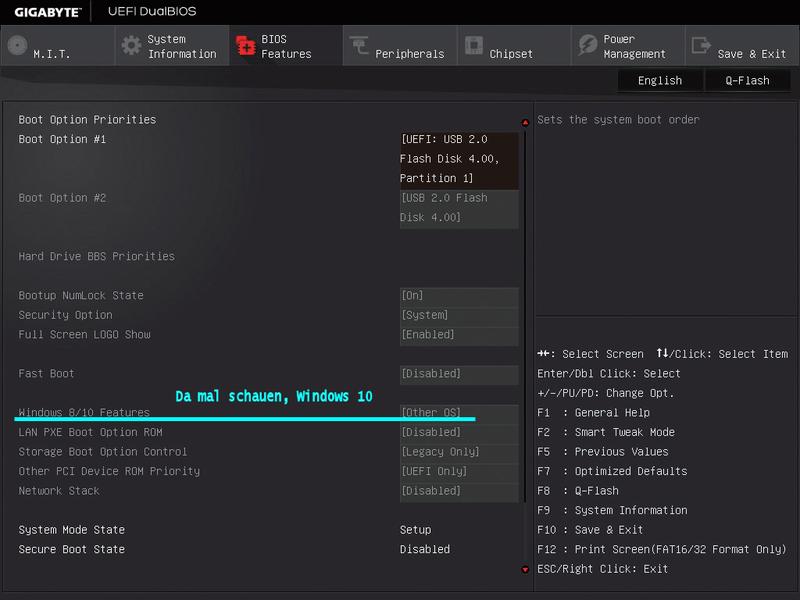This screenshot has width=800, height=600.
Task: Click the Power Management leaf icon
Action: (588, 45)
